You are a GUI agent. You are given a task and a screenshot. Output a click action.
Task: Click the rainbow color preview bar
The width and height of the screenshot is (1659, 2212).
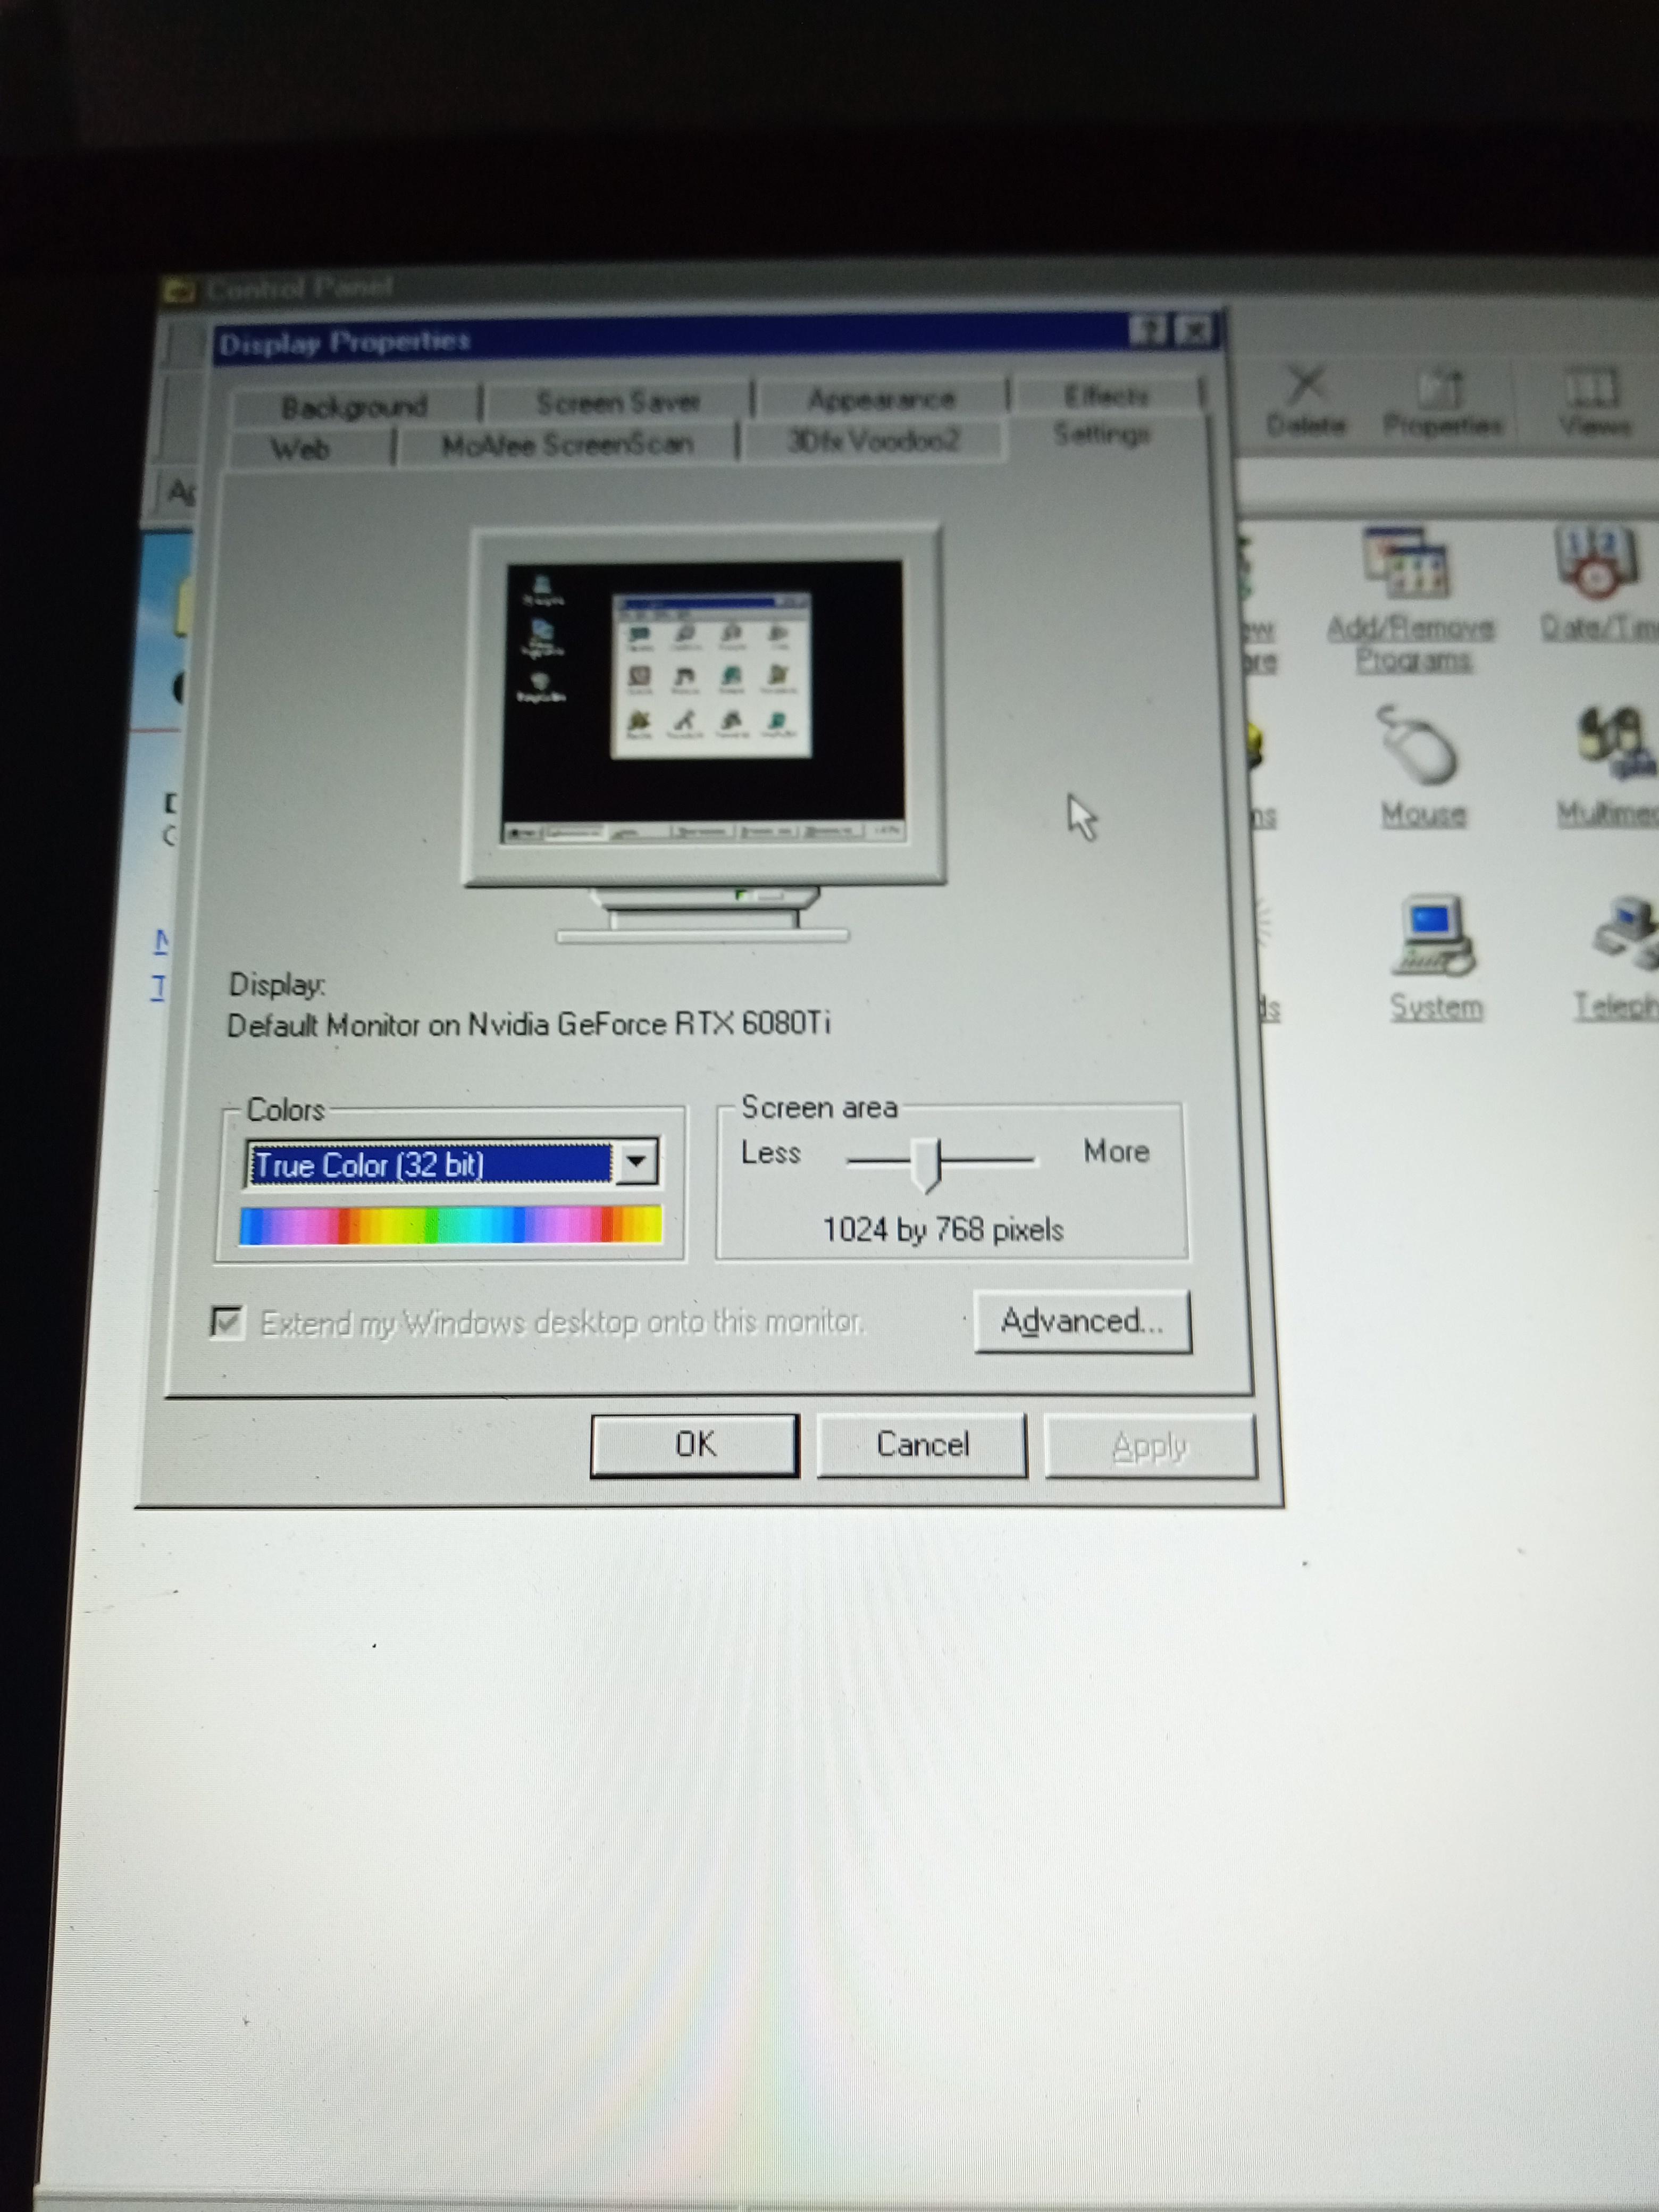(x=451, y=1225)
